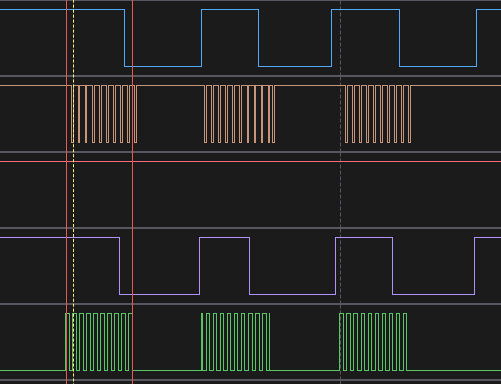Select the leftmost red vertical cursor
Image resolution: width=501 pixels, height=384 pixels.
pos(67,192)
